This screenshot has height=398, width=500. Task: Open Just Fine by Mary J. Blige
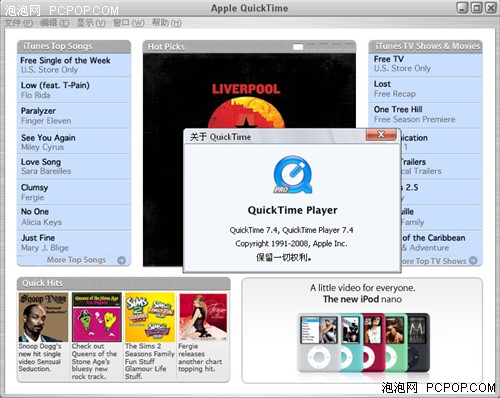click(x=74, y=243)
